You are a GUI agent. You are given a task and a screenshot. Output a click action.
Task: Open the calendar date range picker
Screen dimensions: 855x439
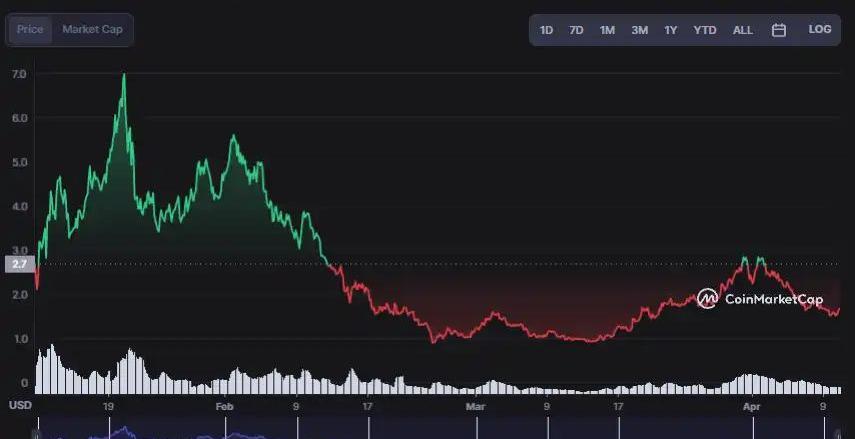779,30
